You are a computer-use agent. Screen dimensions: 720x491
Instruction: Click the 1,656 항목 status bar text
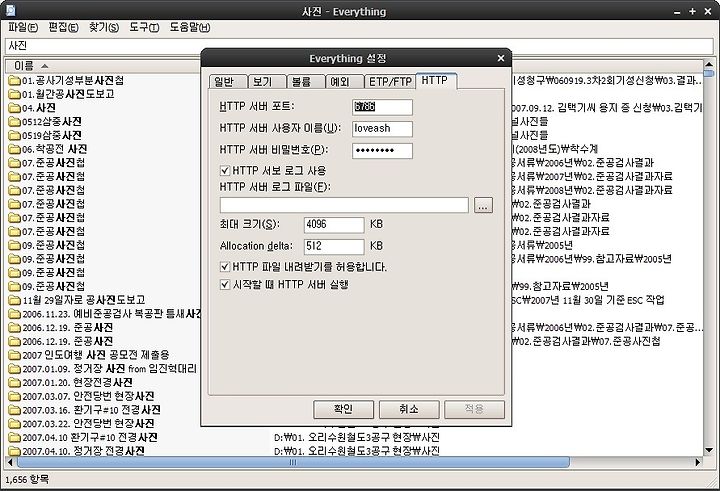point(27,480)
